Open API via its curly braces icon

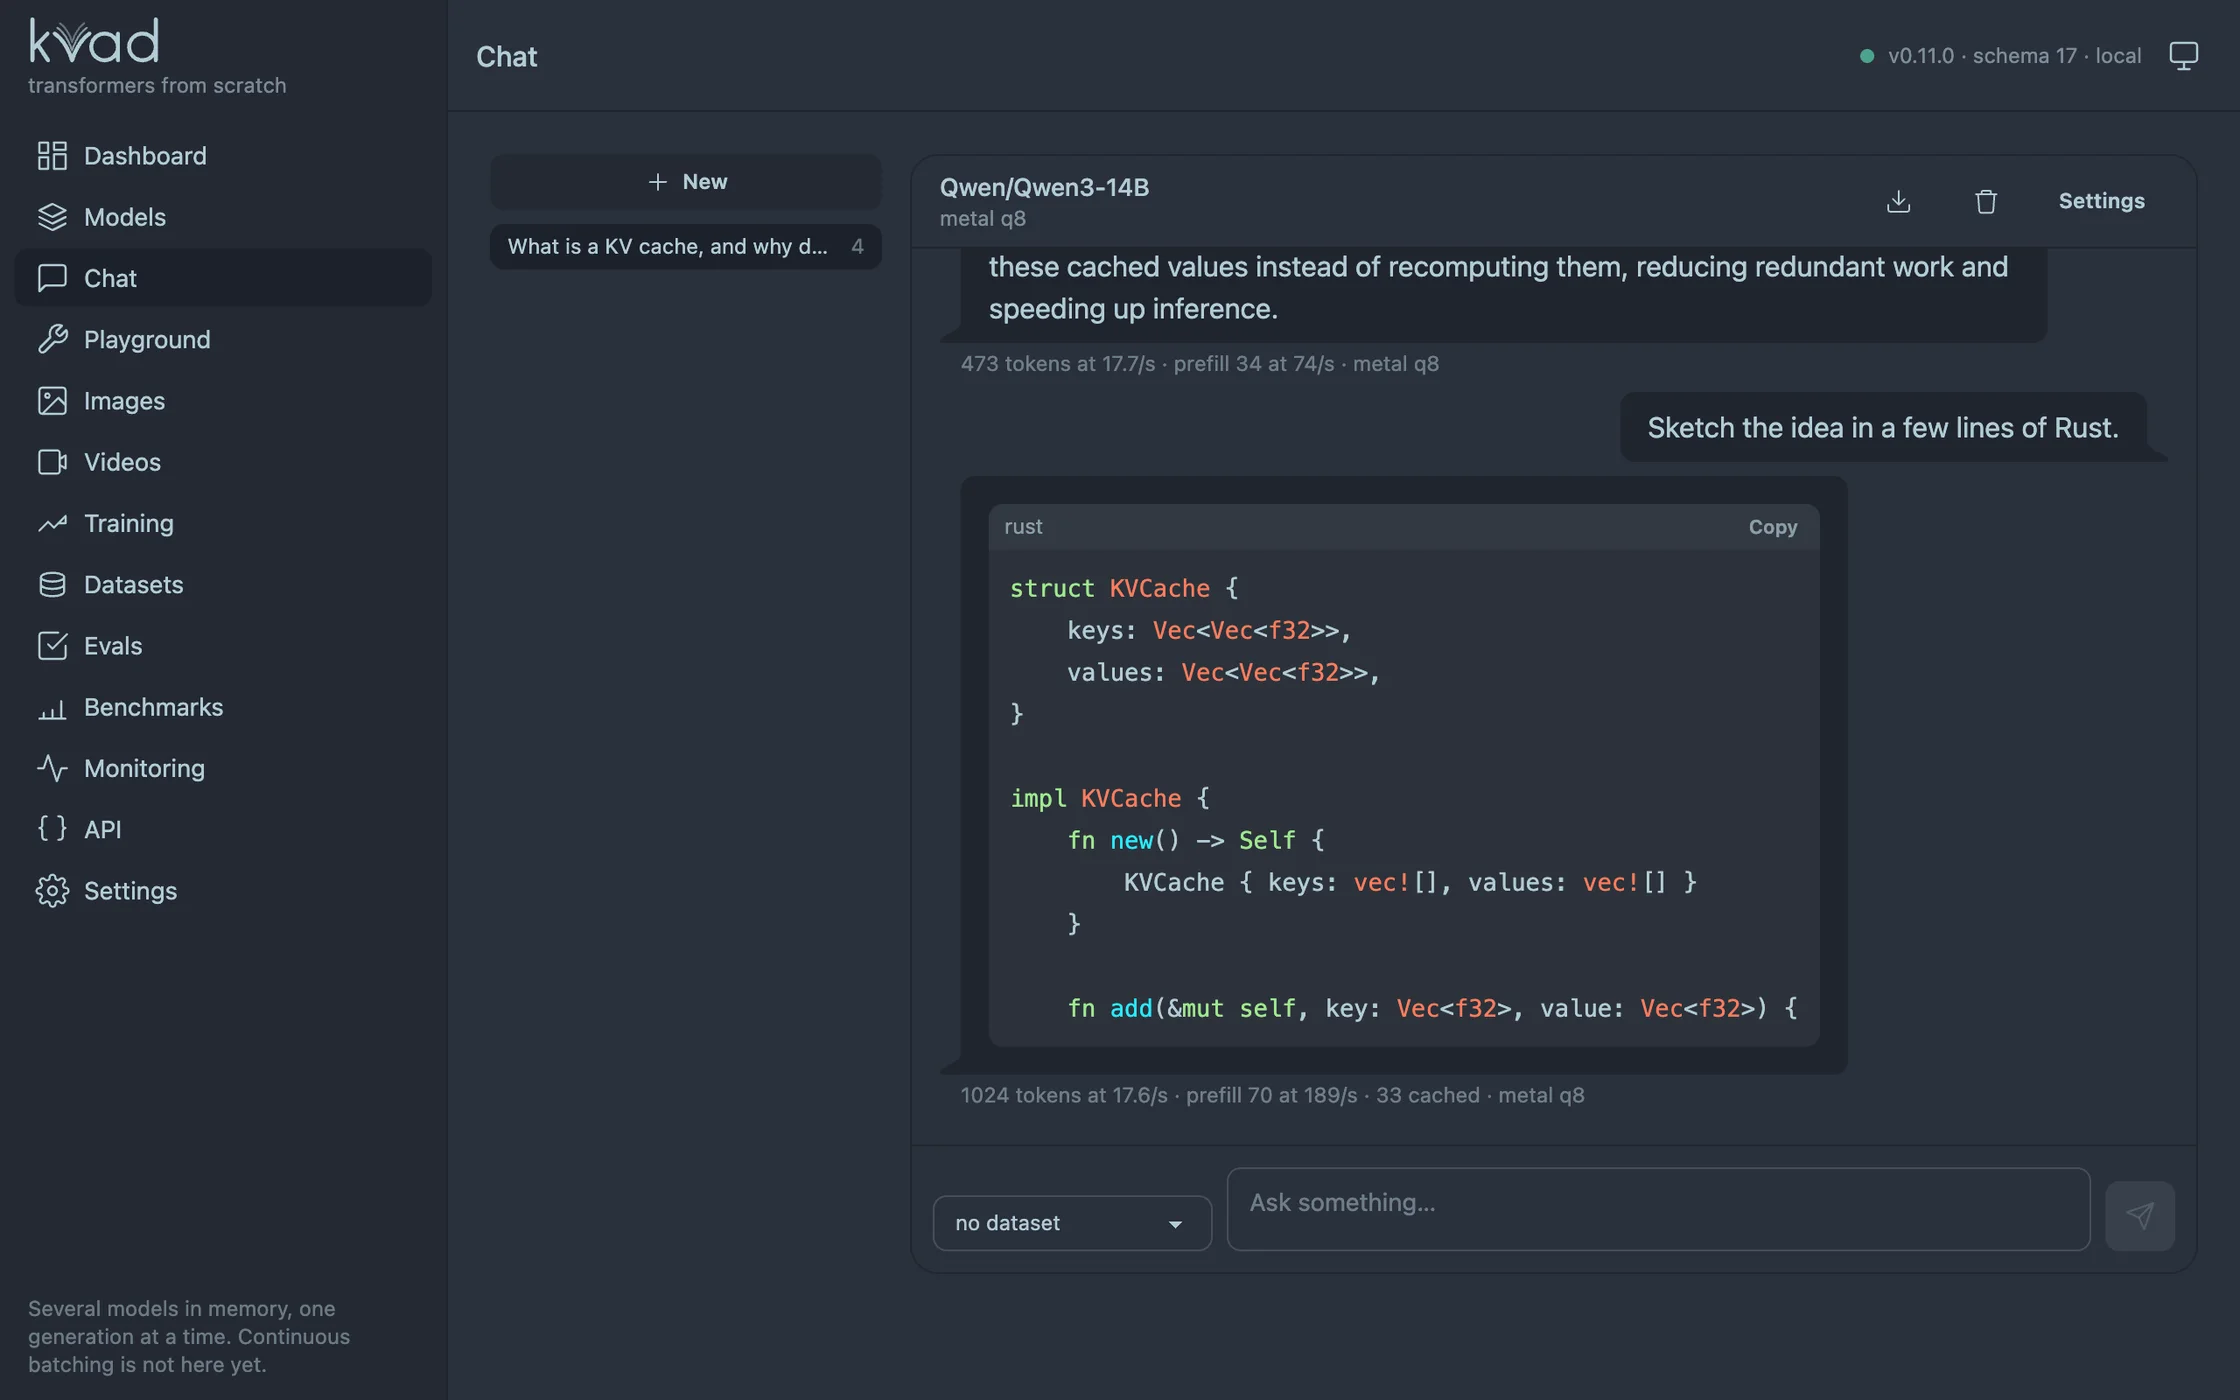point(52,829)
